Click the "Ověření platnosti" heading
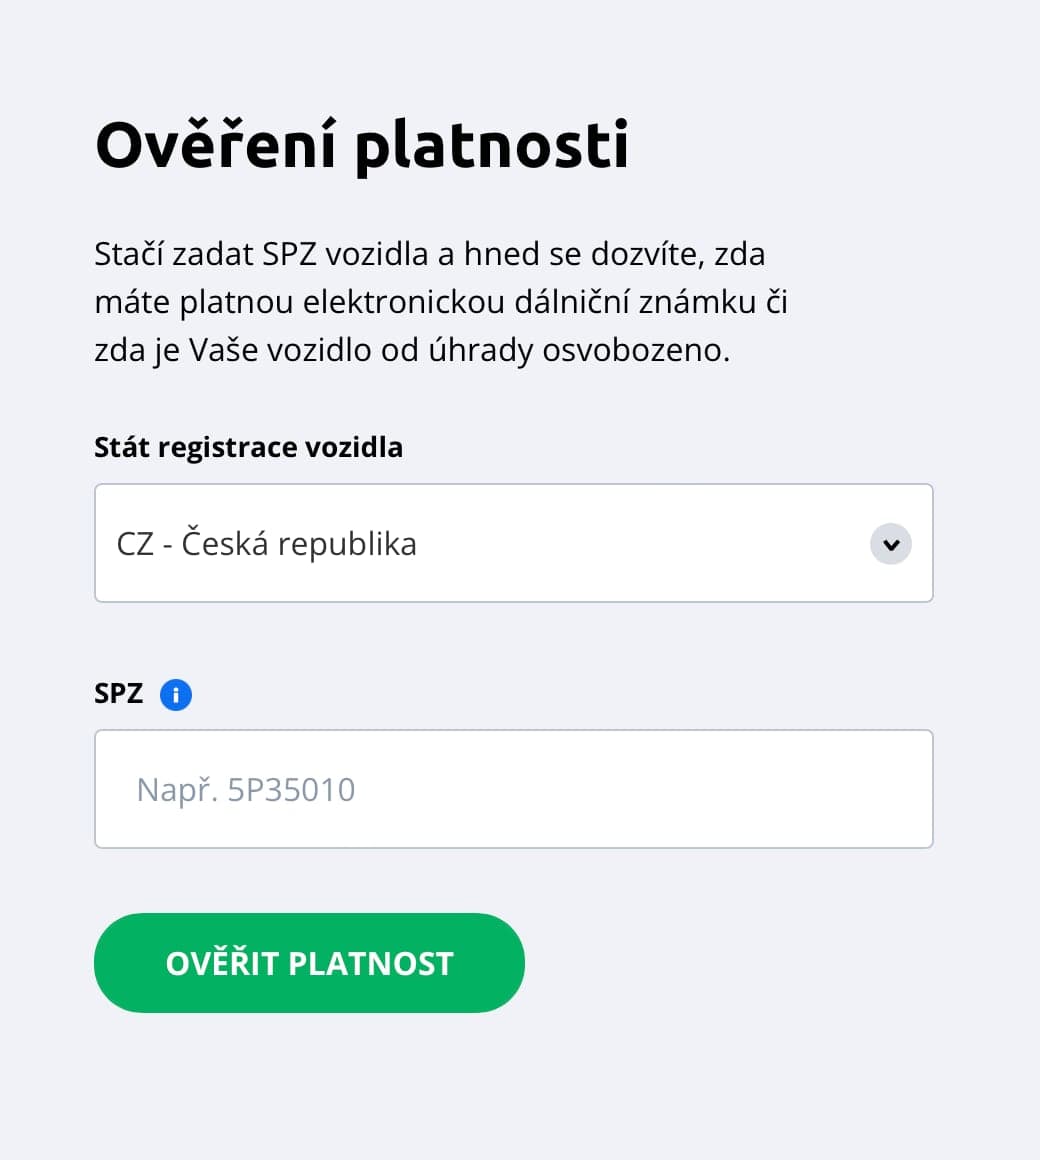The height and width of the screenshot is (1160, 1040). [362, 144]
